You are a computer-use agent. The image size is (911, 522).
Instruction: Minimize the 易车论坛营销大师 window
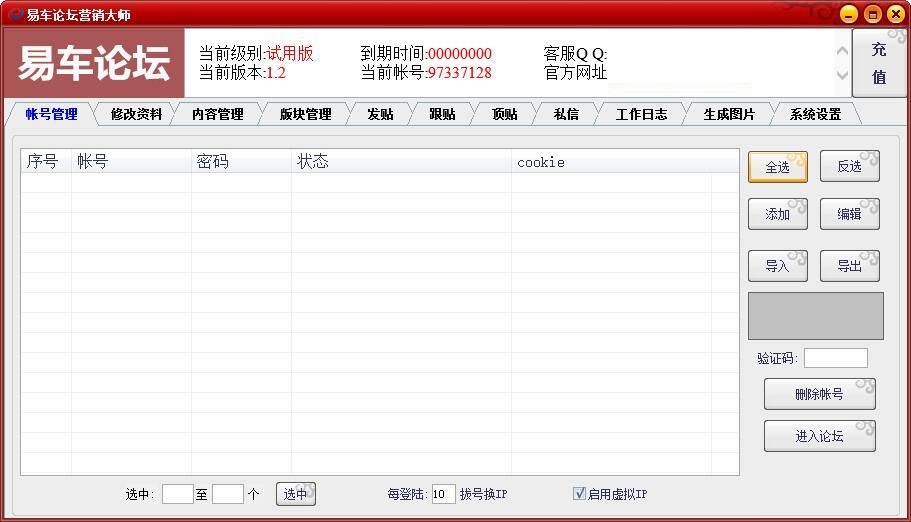849,14
